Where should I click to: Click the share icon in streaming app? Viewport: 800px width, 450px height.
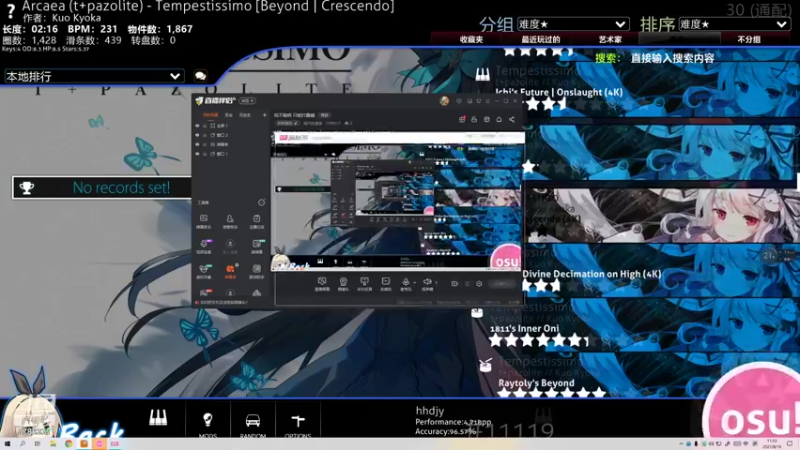512,119
